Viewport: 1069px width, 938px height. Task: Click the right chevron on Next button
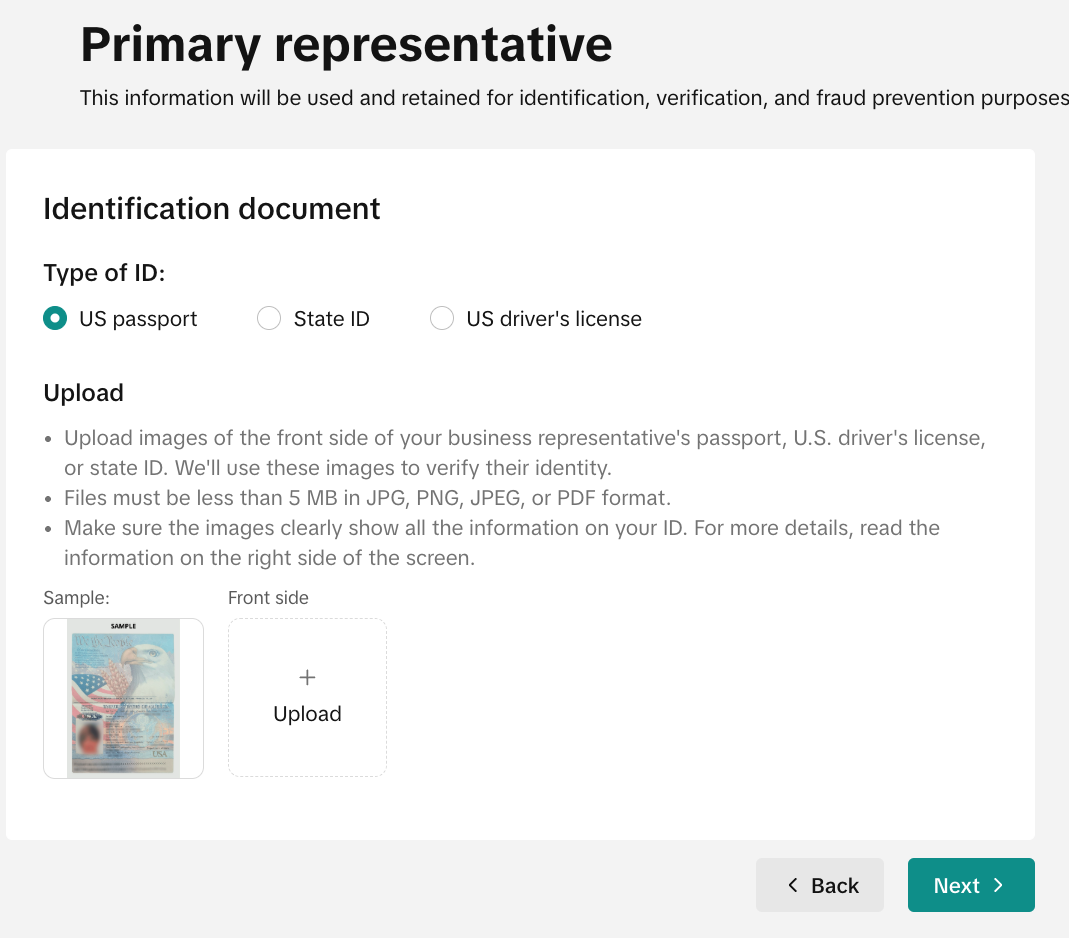998,885
